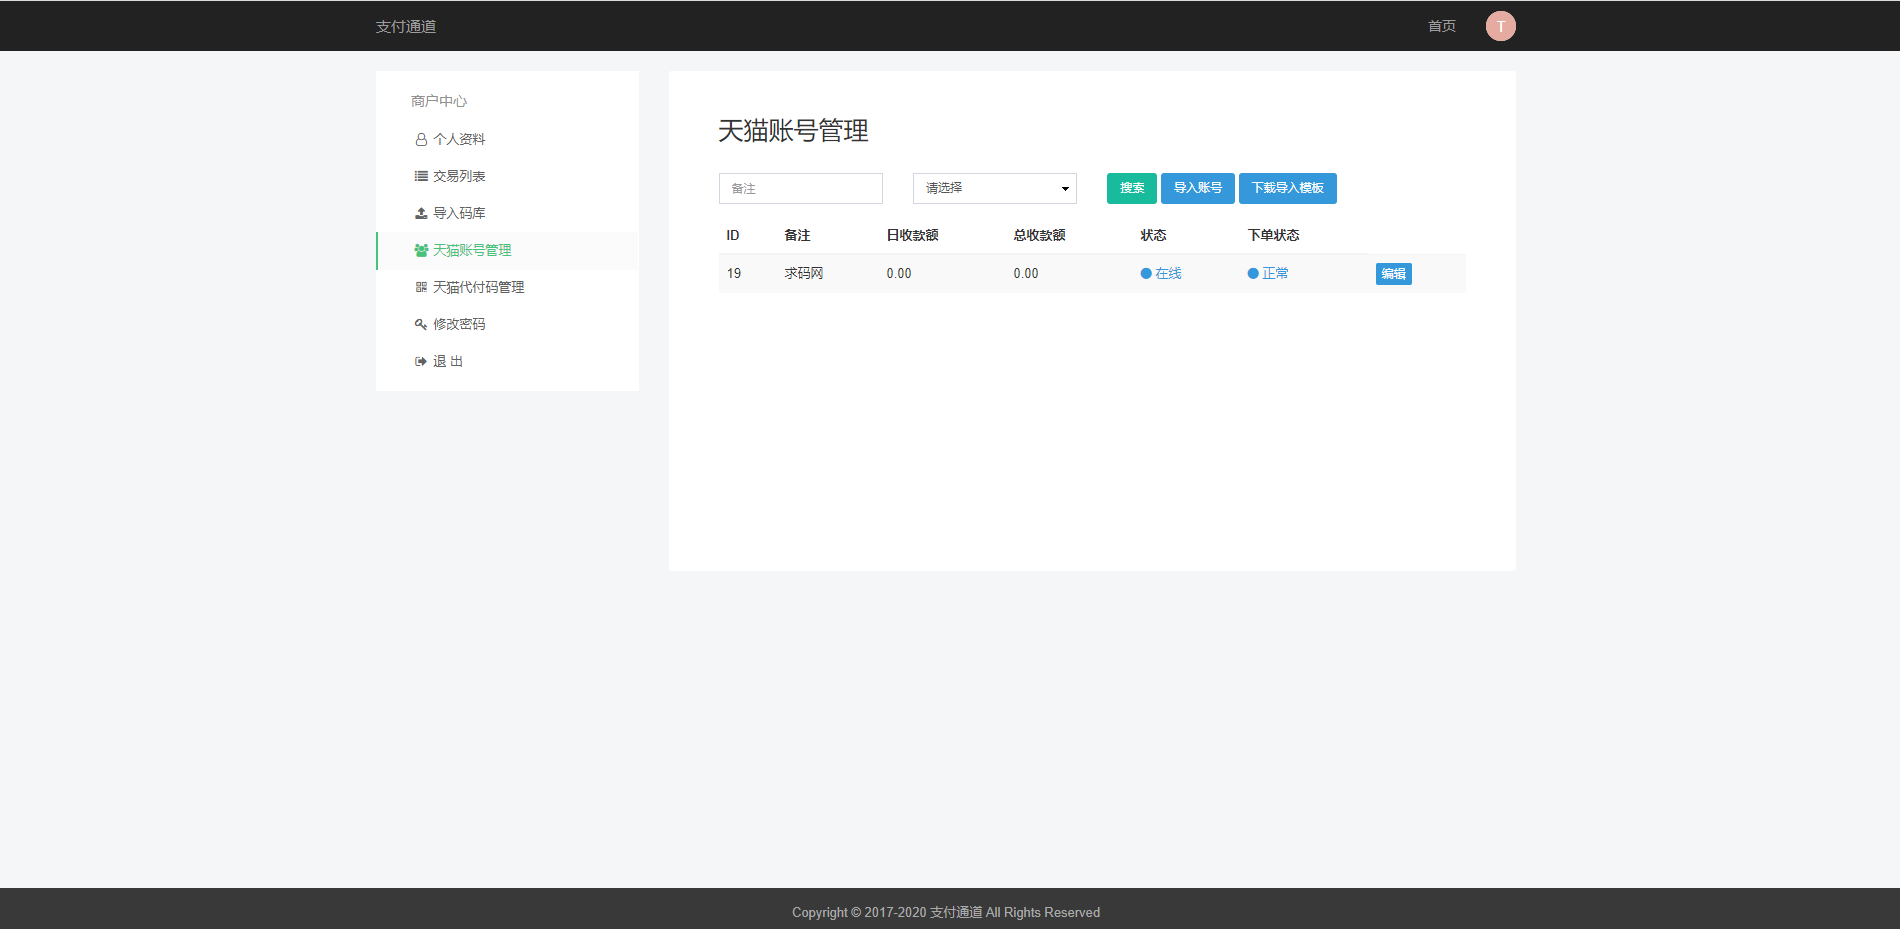Click the user icon beside 个人资料
This screenshot has height=929, width=1900.
tap(421, 139)
